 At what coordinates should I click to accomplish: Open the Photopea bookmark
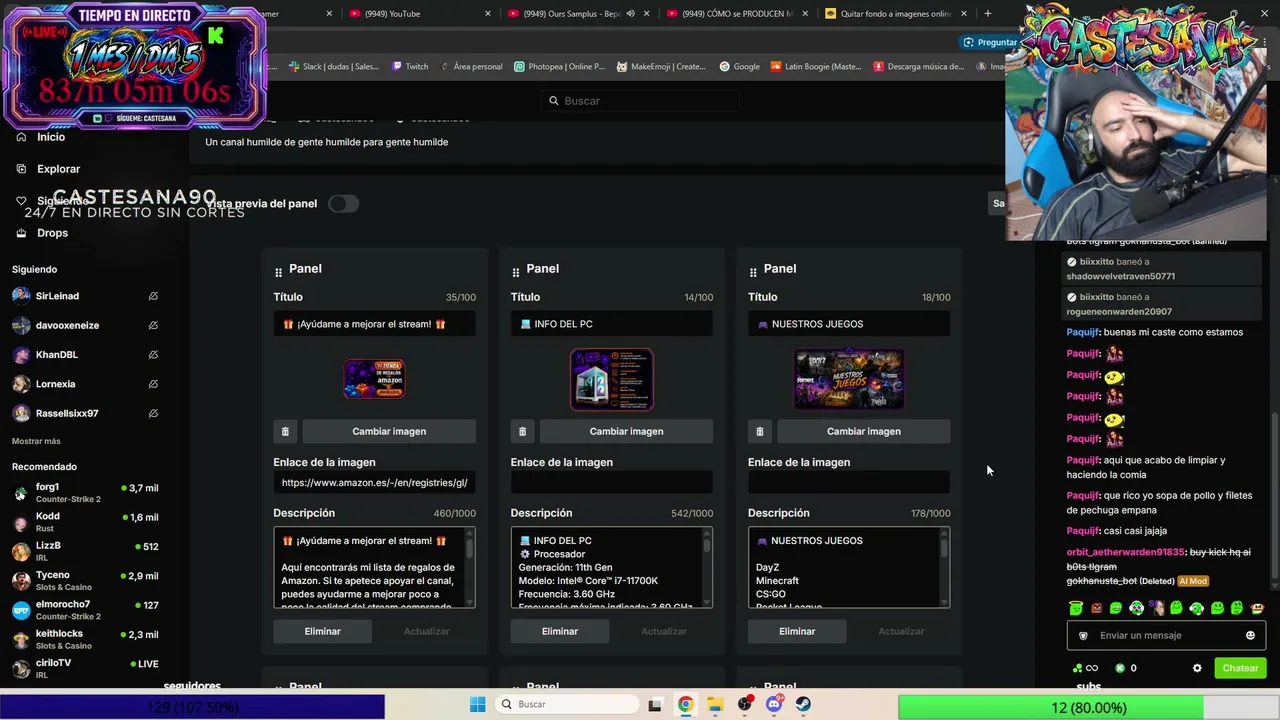click(x=560, y=67)
